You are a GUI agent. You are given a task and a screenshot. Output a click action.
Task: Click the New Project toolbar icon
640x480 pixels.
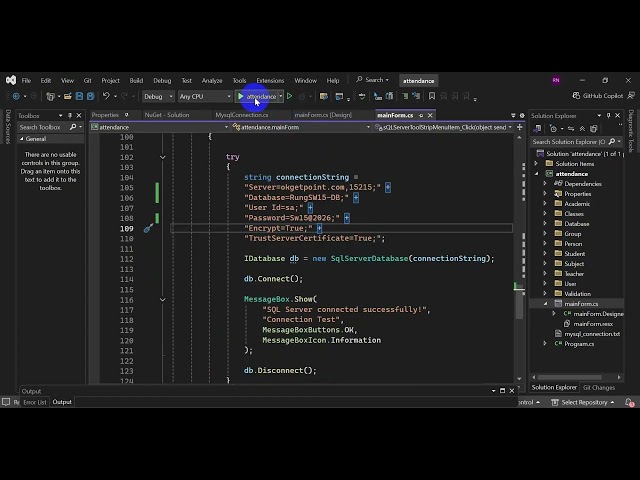pos(50,96)
